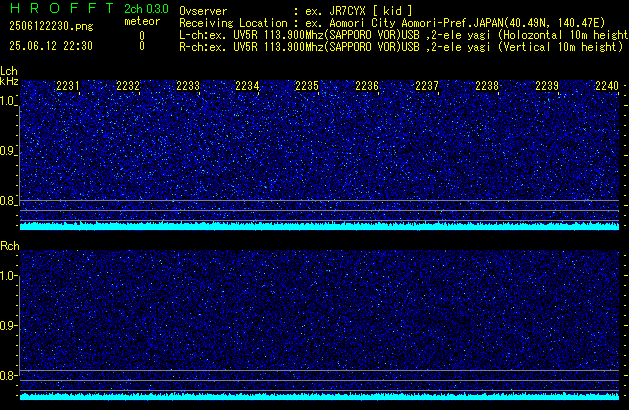The image size is (629, 410).
Task: Click the HROFFT title text
Action: coord(62,8)
